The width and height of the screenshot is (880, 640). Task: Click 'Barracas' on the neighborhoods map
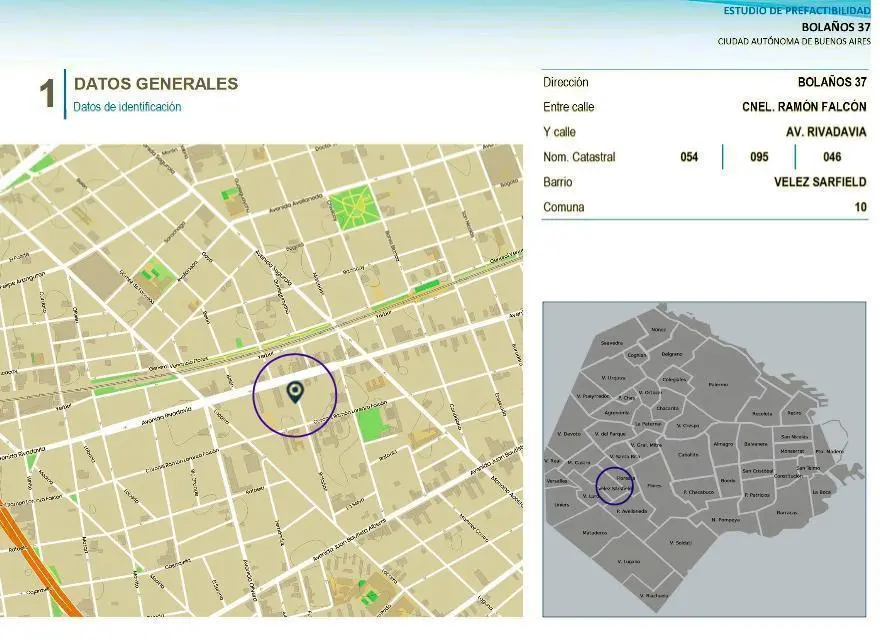[x=786, y=513]
